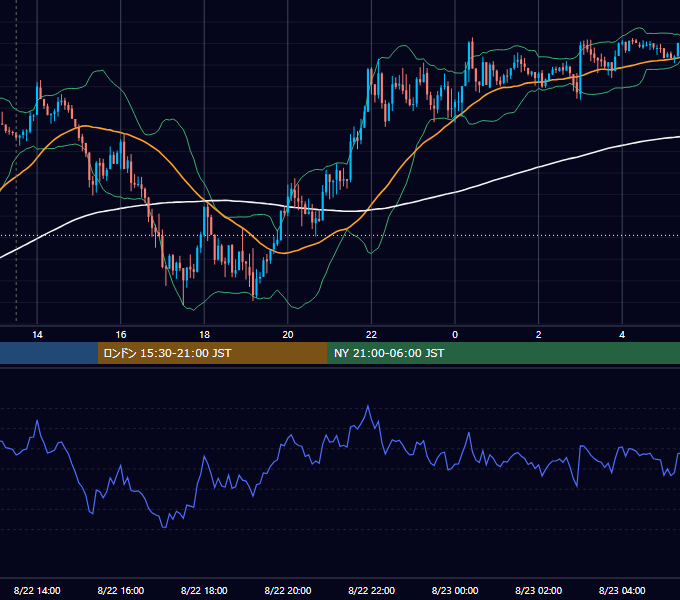Click the 8/23 02:00 date label

tap(539, 590)
